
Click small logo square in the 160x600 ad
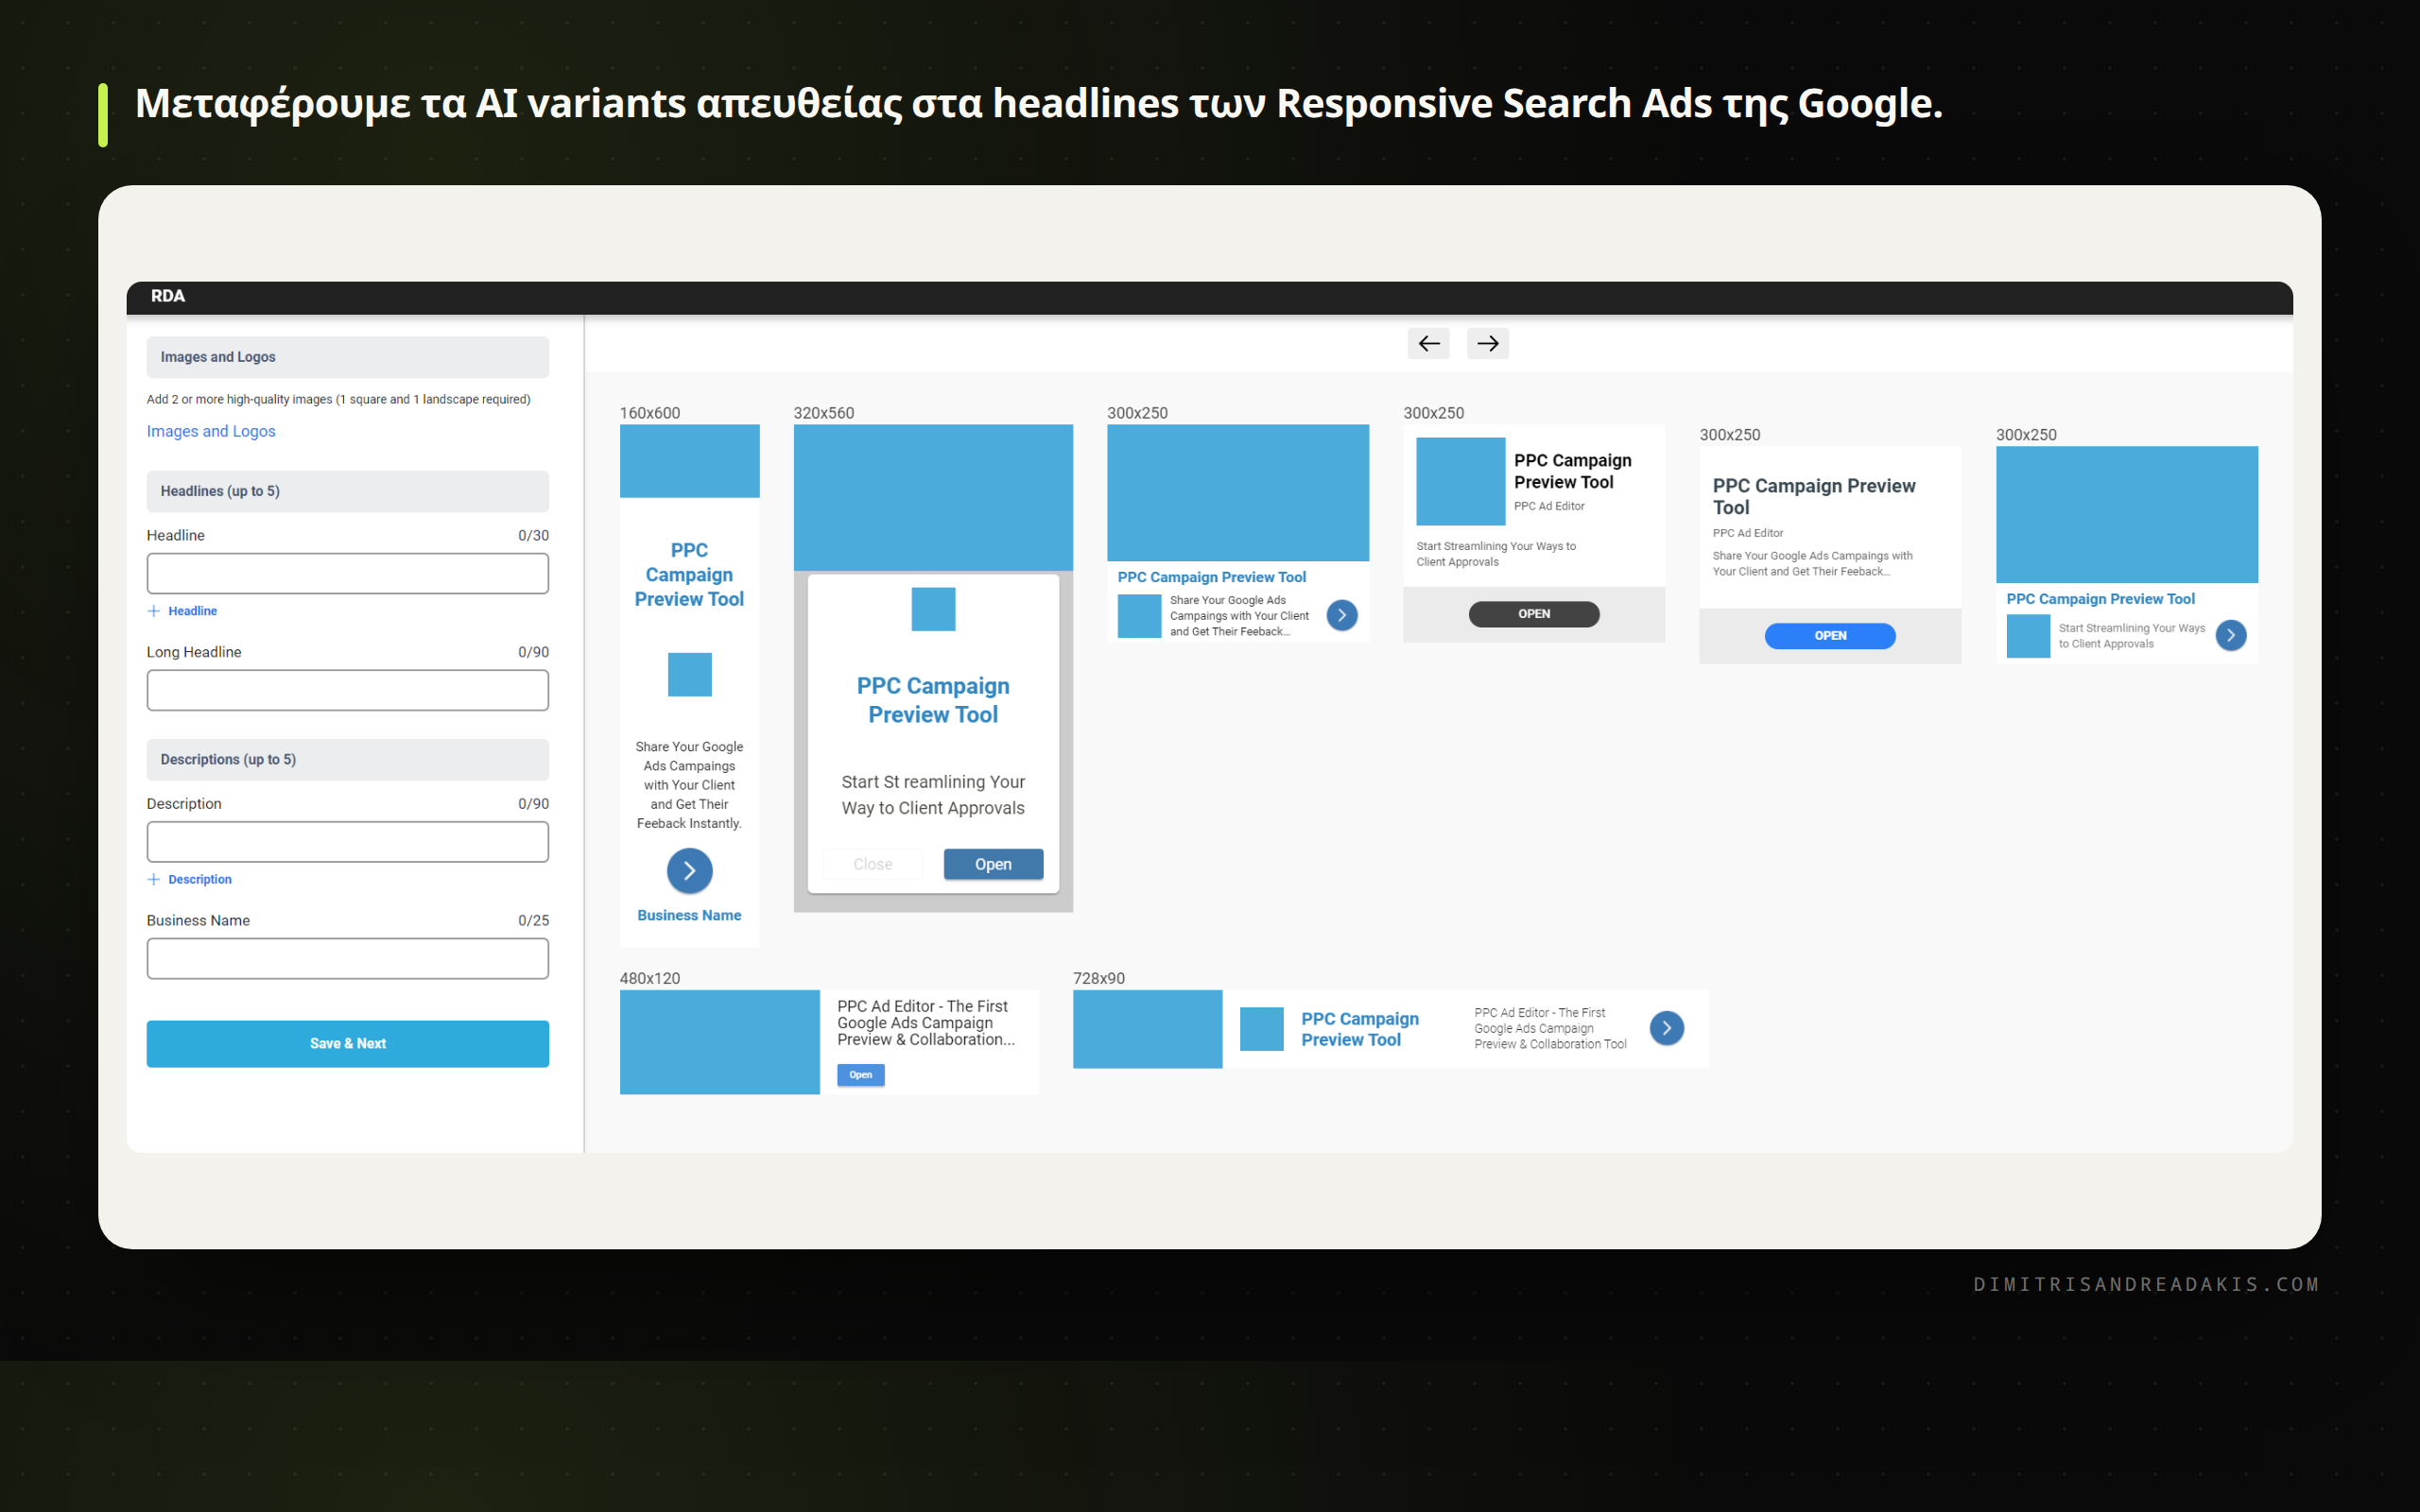[x=689, y=674]
